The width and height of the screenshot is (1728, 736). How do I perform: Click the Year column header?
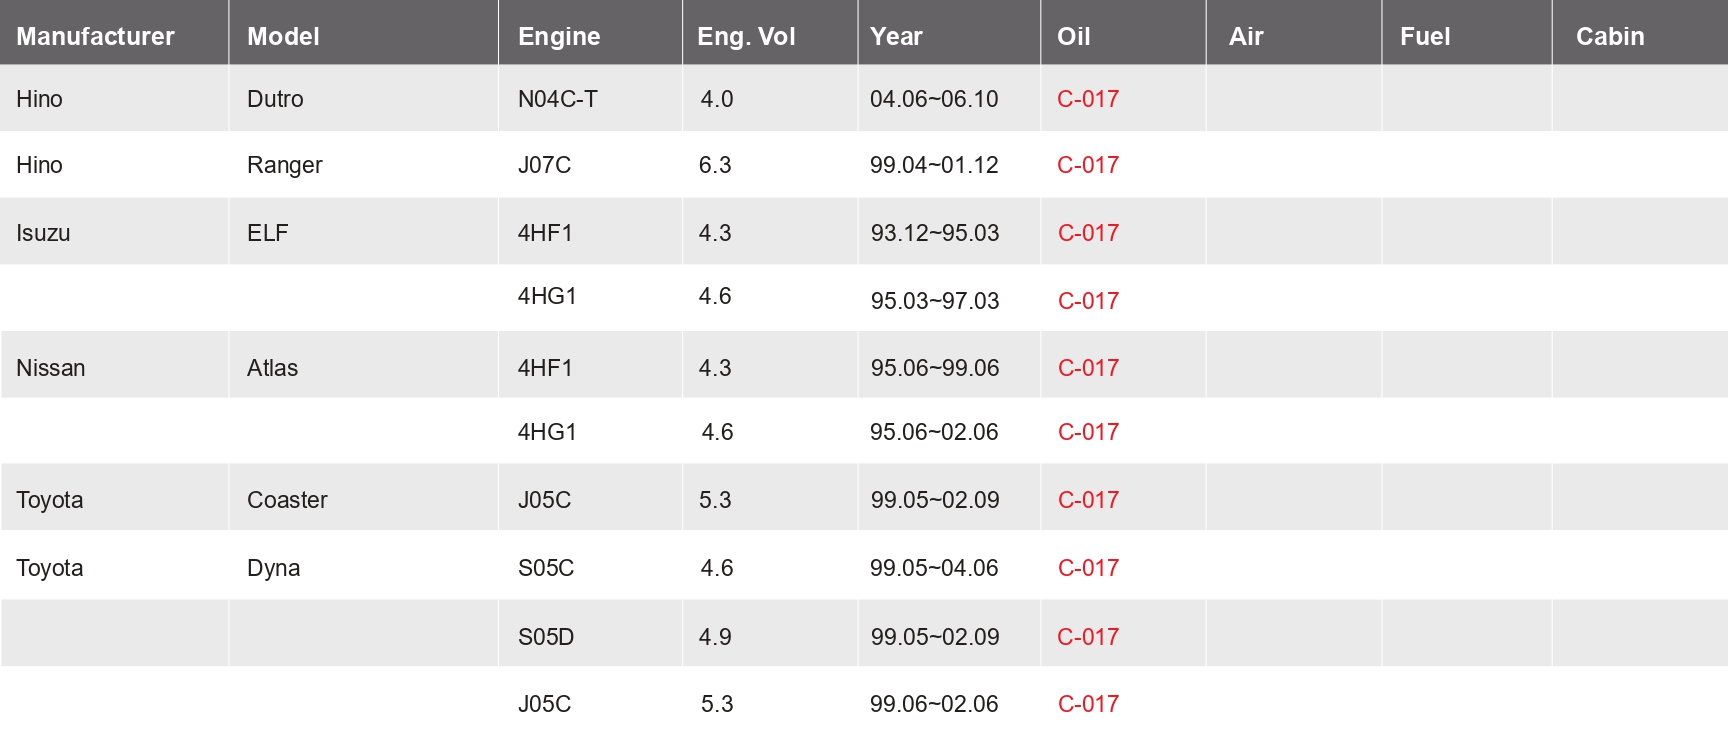tap(896, 36)
